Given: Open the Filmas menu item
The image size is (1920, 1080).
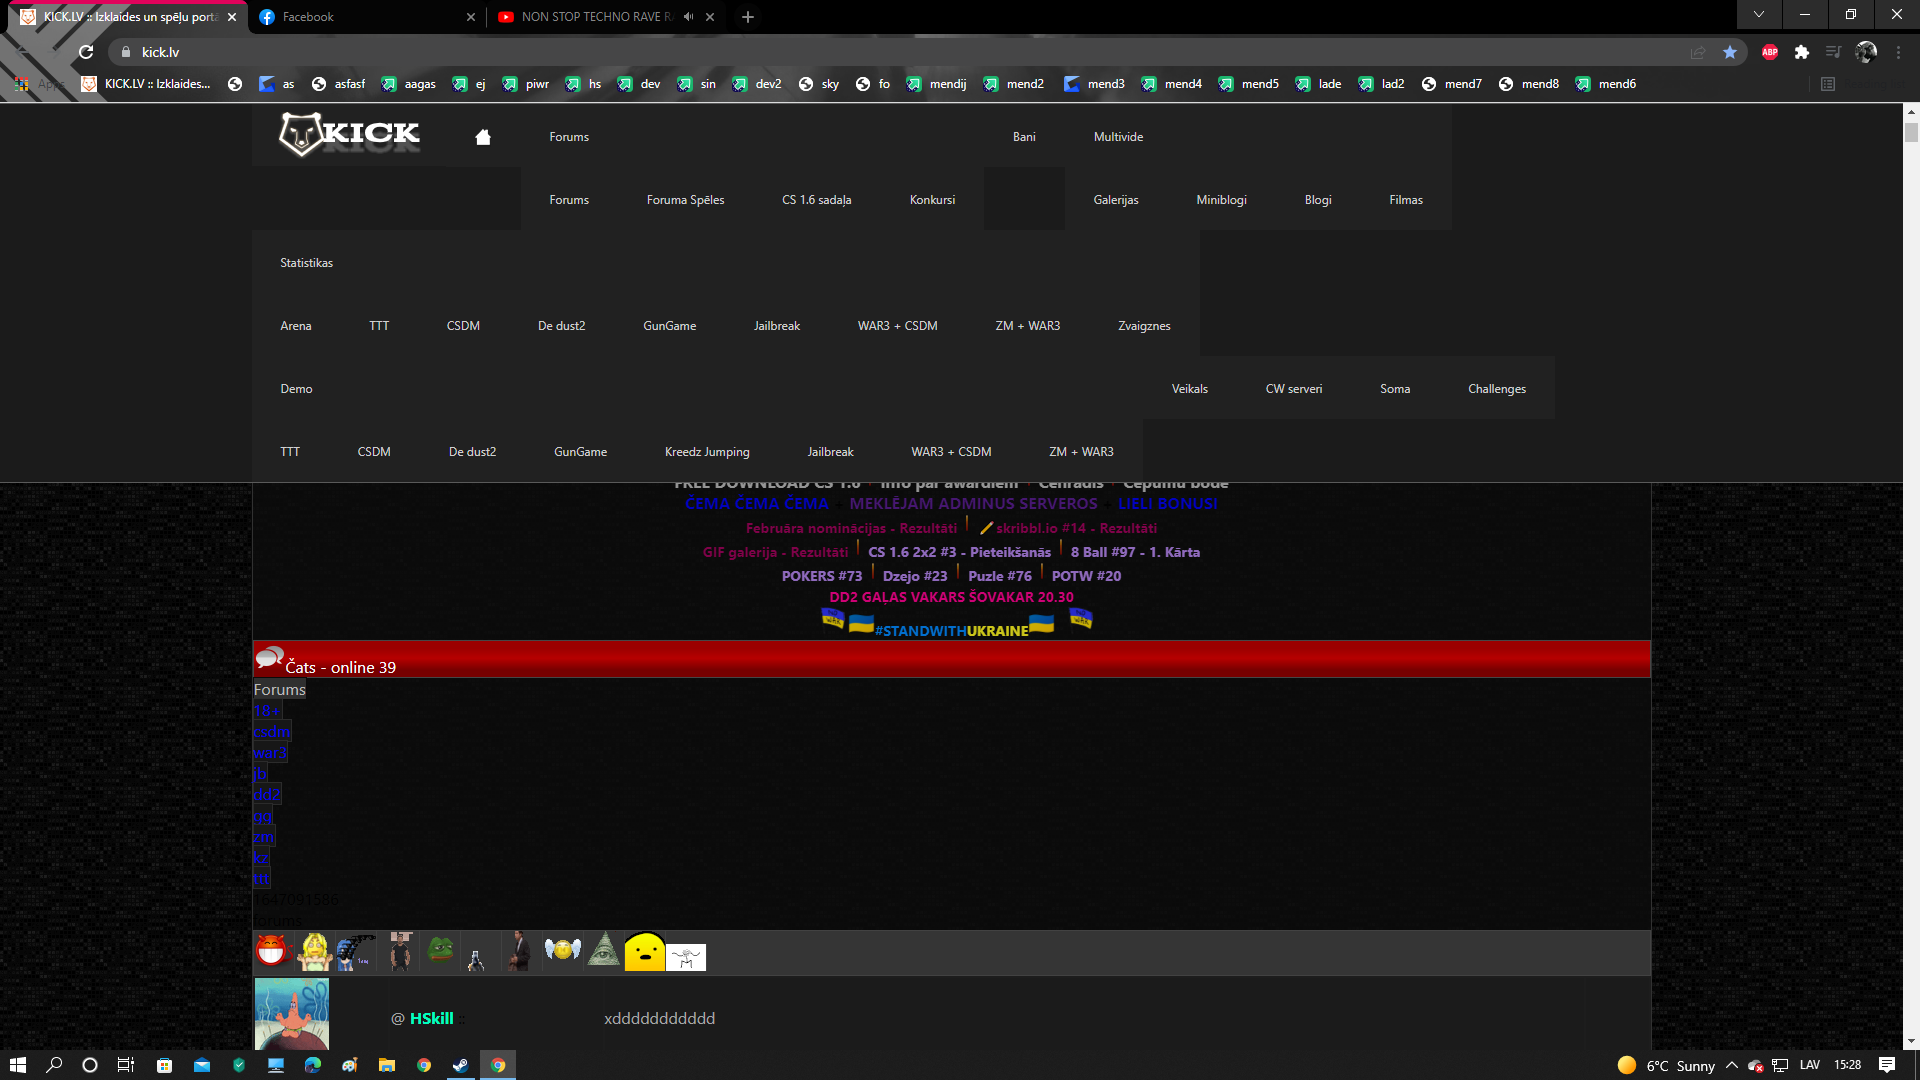Looking at the screenshot, I should (x=1405, y=200).
